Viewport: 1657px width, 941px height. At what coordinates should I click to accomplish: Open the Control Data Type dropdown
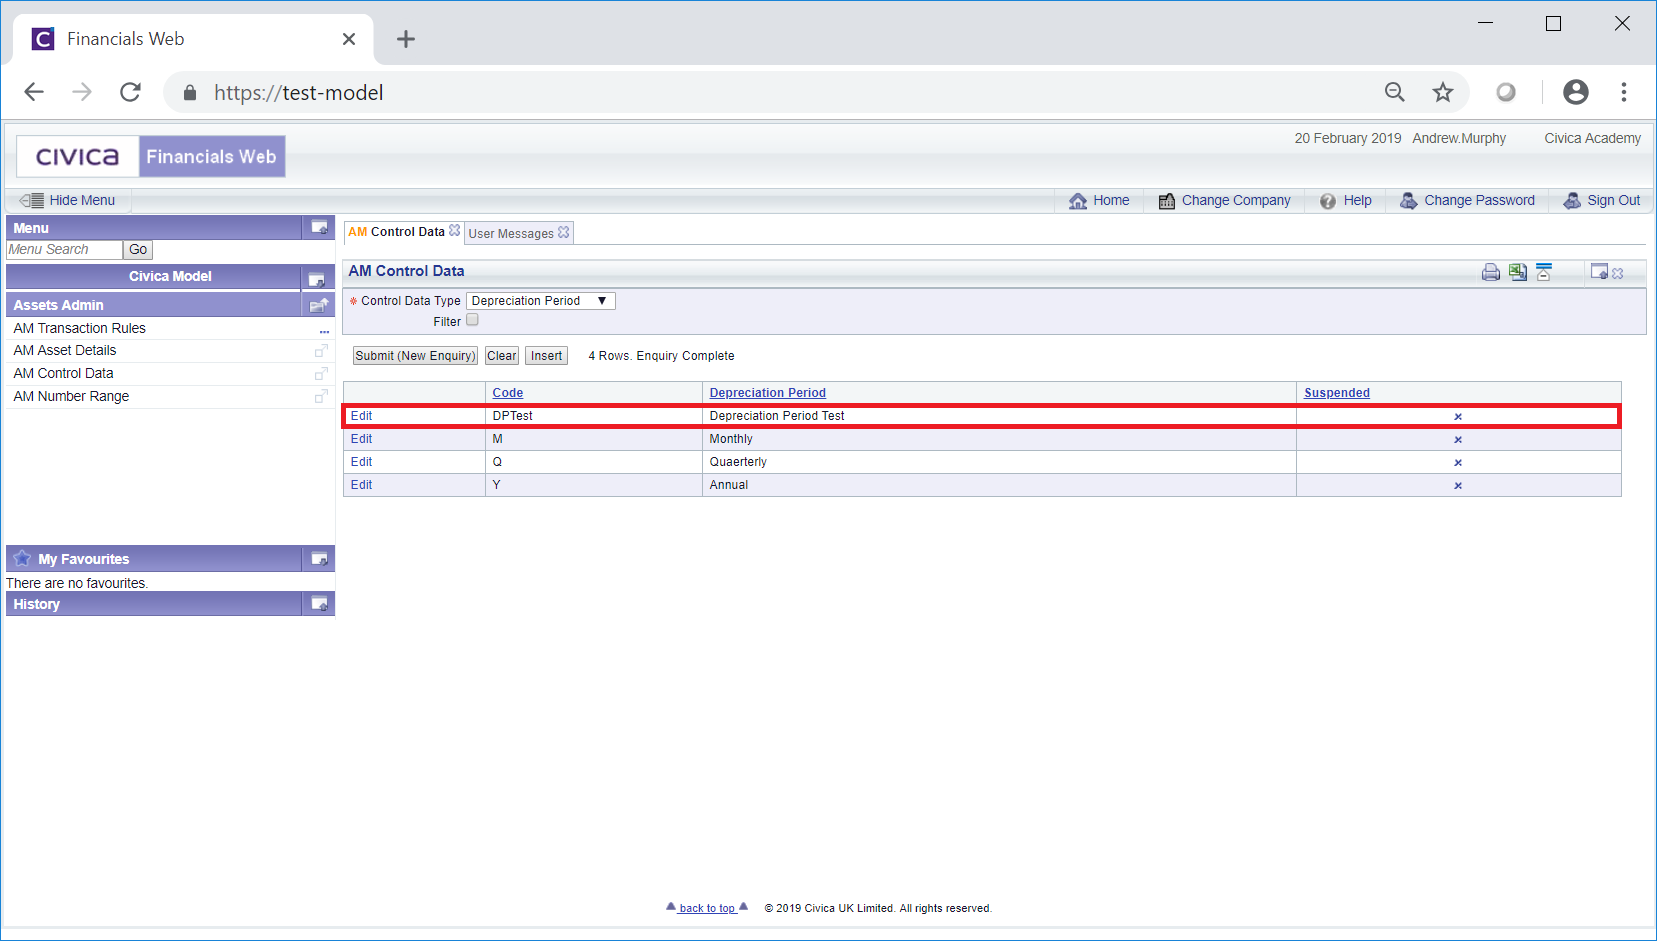tap(541, 301)
